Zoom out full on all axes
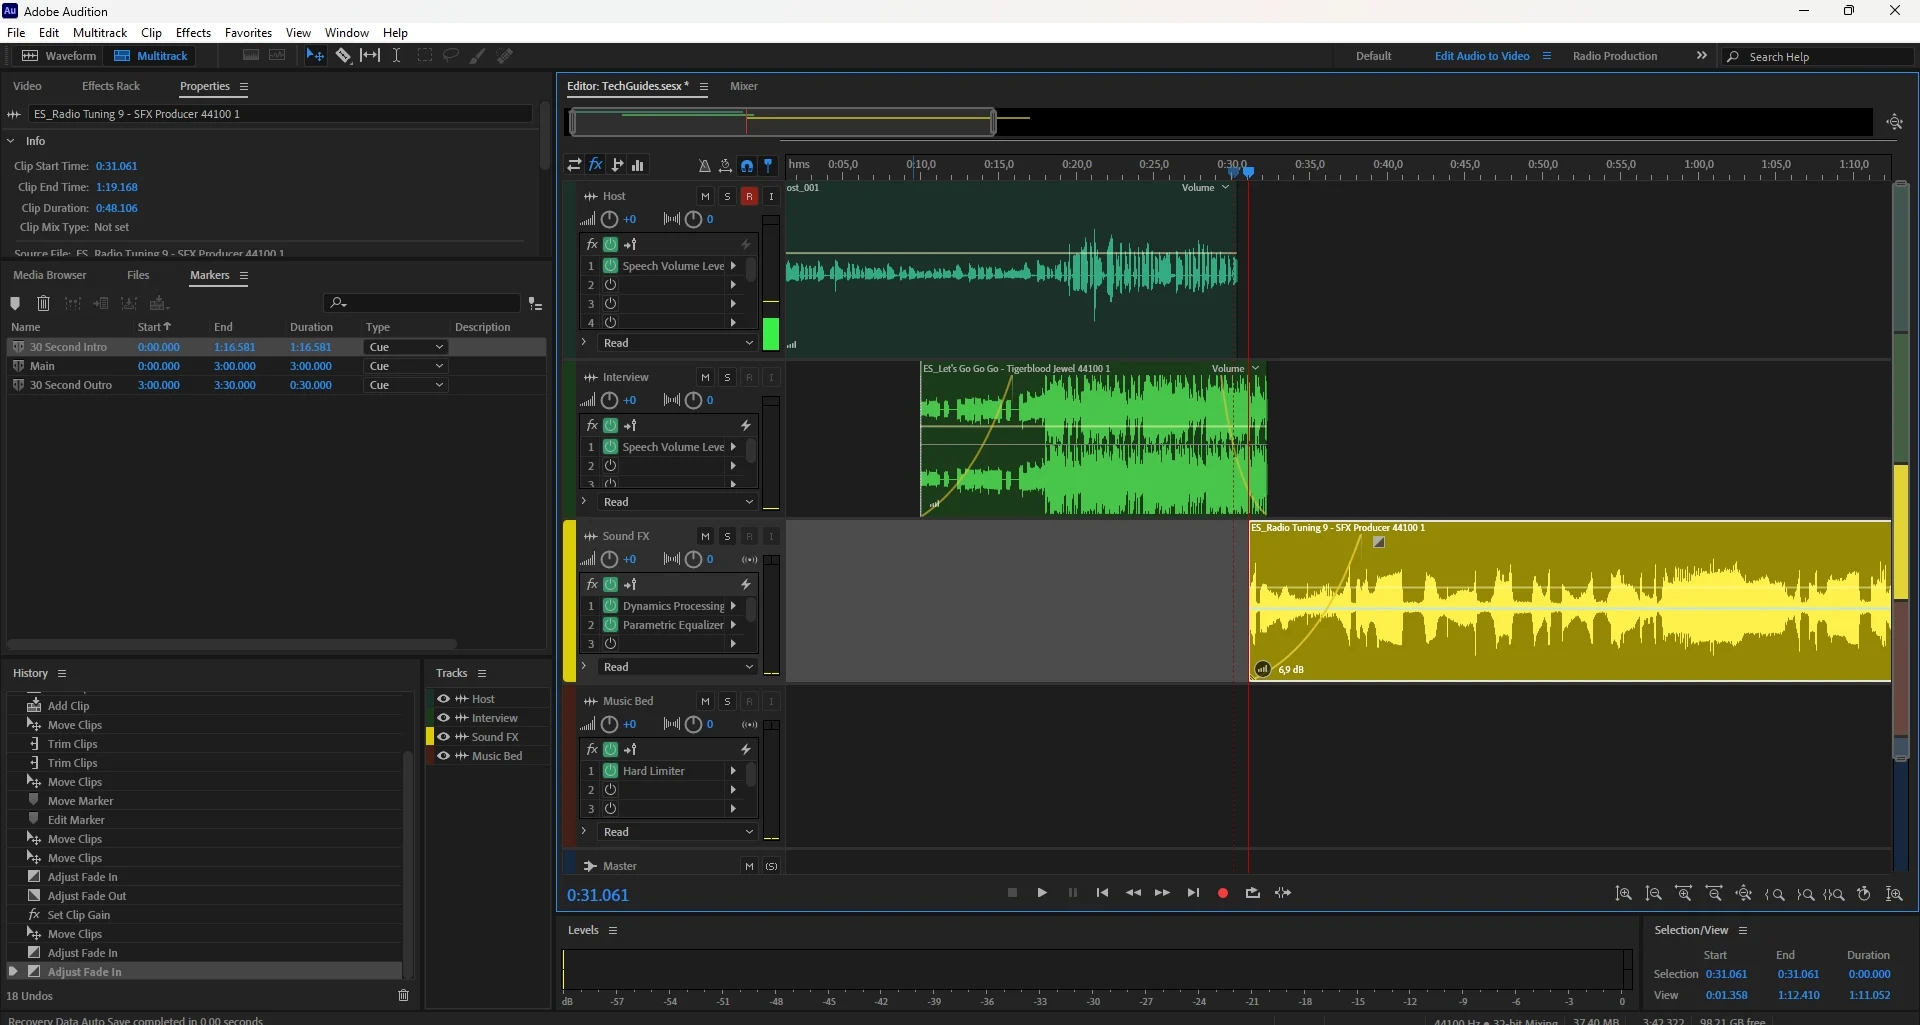 click(1744, 894)
